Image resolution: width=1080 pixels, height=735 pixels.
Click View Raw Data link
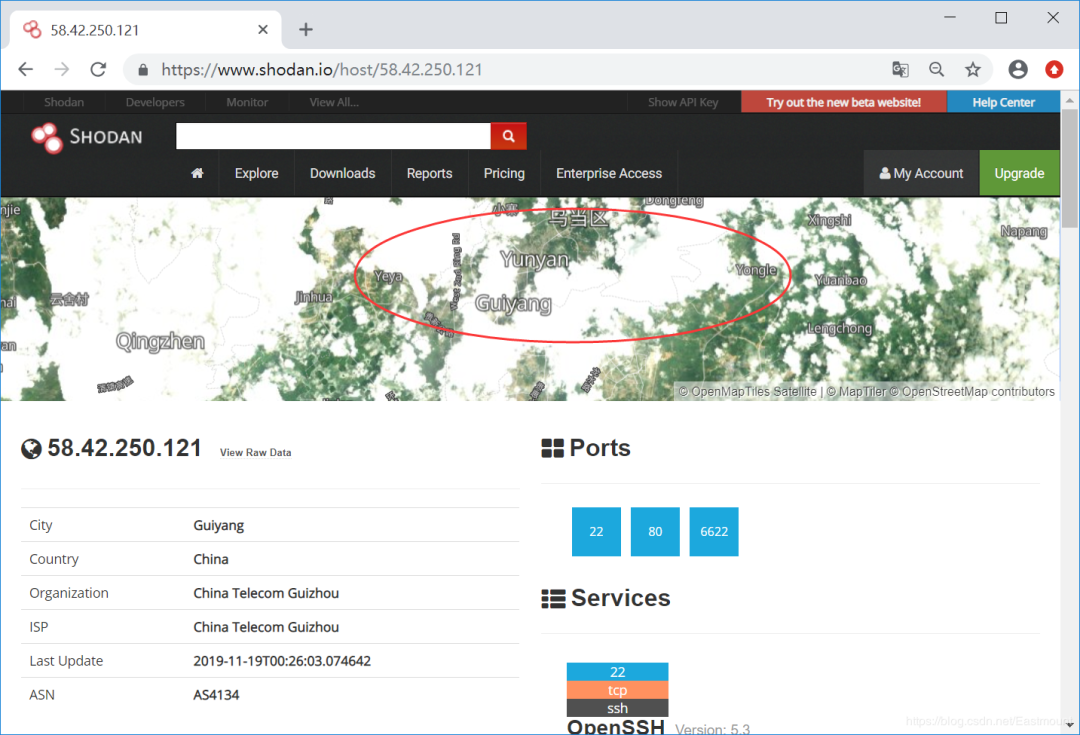click(x=256, y=453)
